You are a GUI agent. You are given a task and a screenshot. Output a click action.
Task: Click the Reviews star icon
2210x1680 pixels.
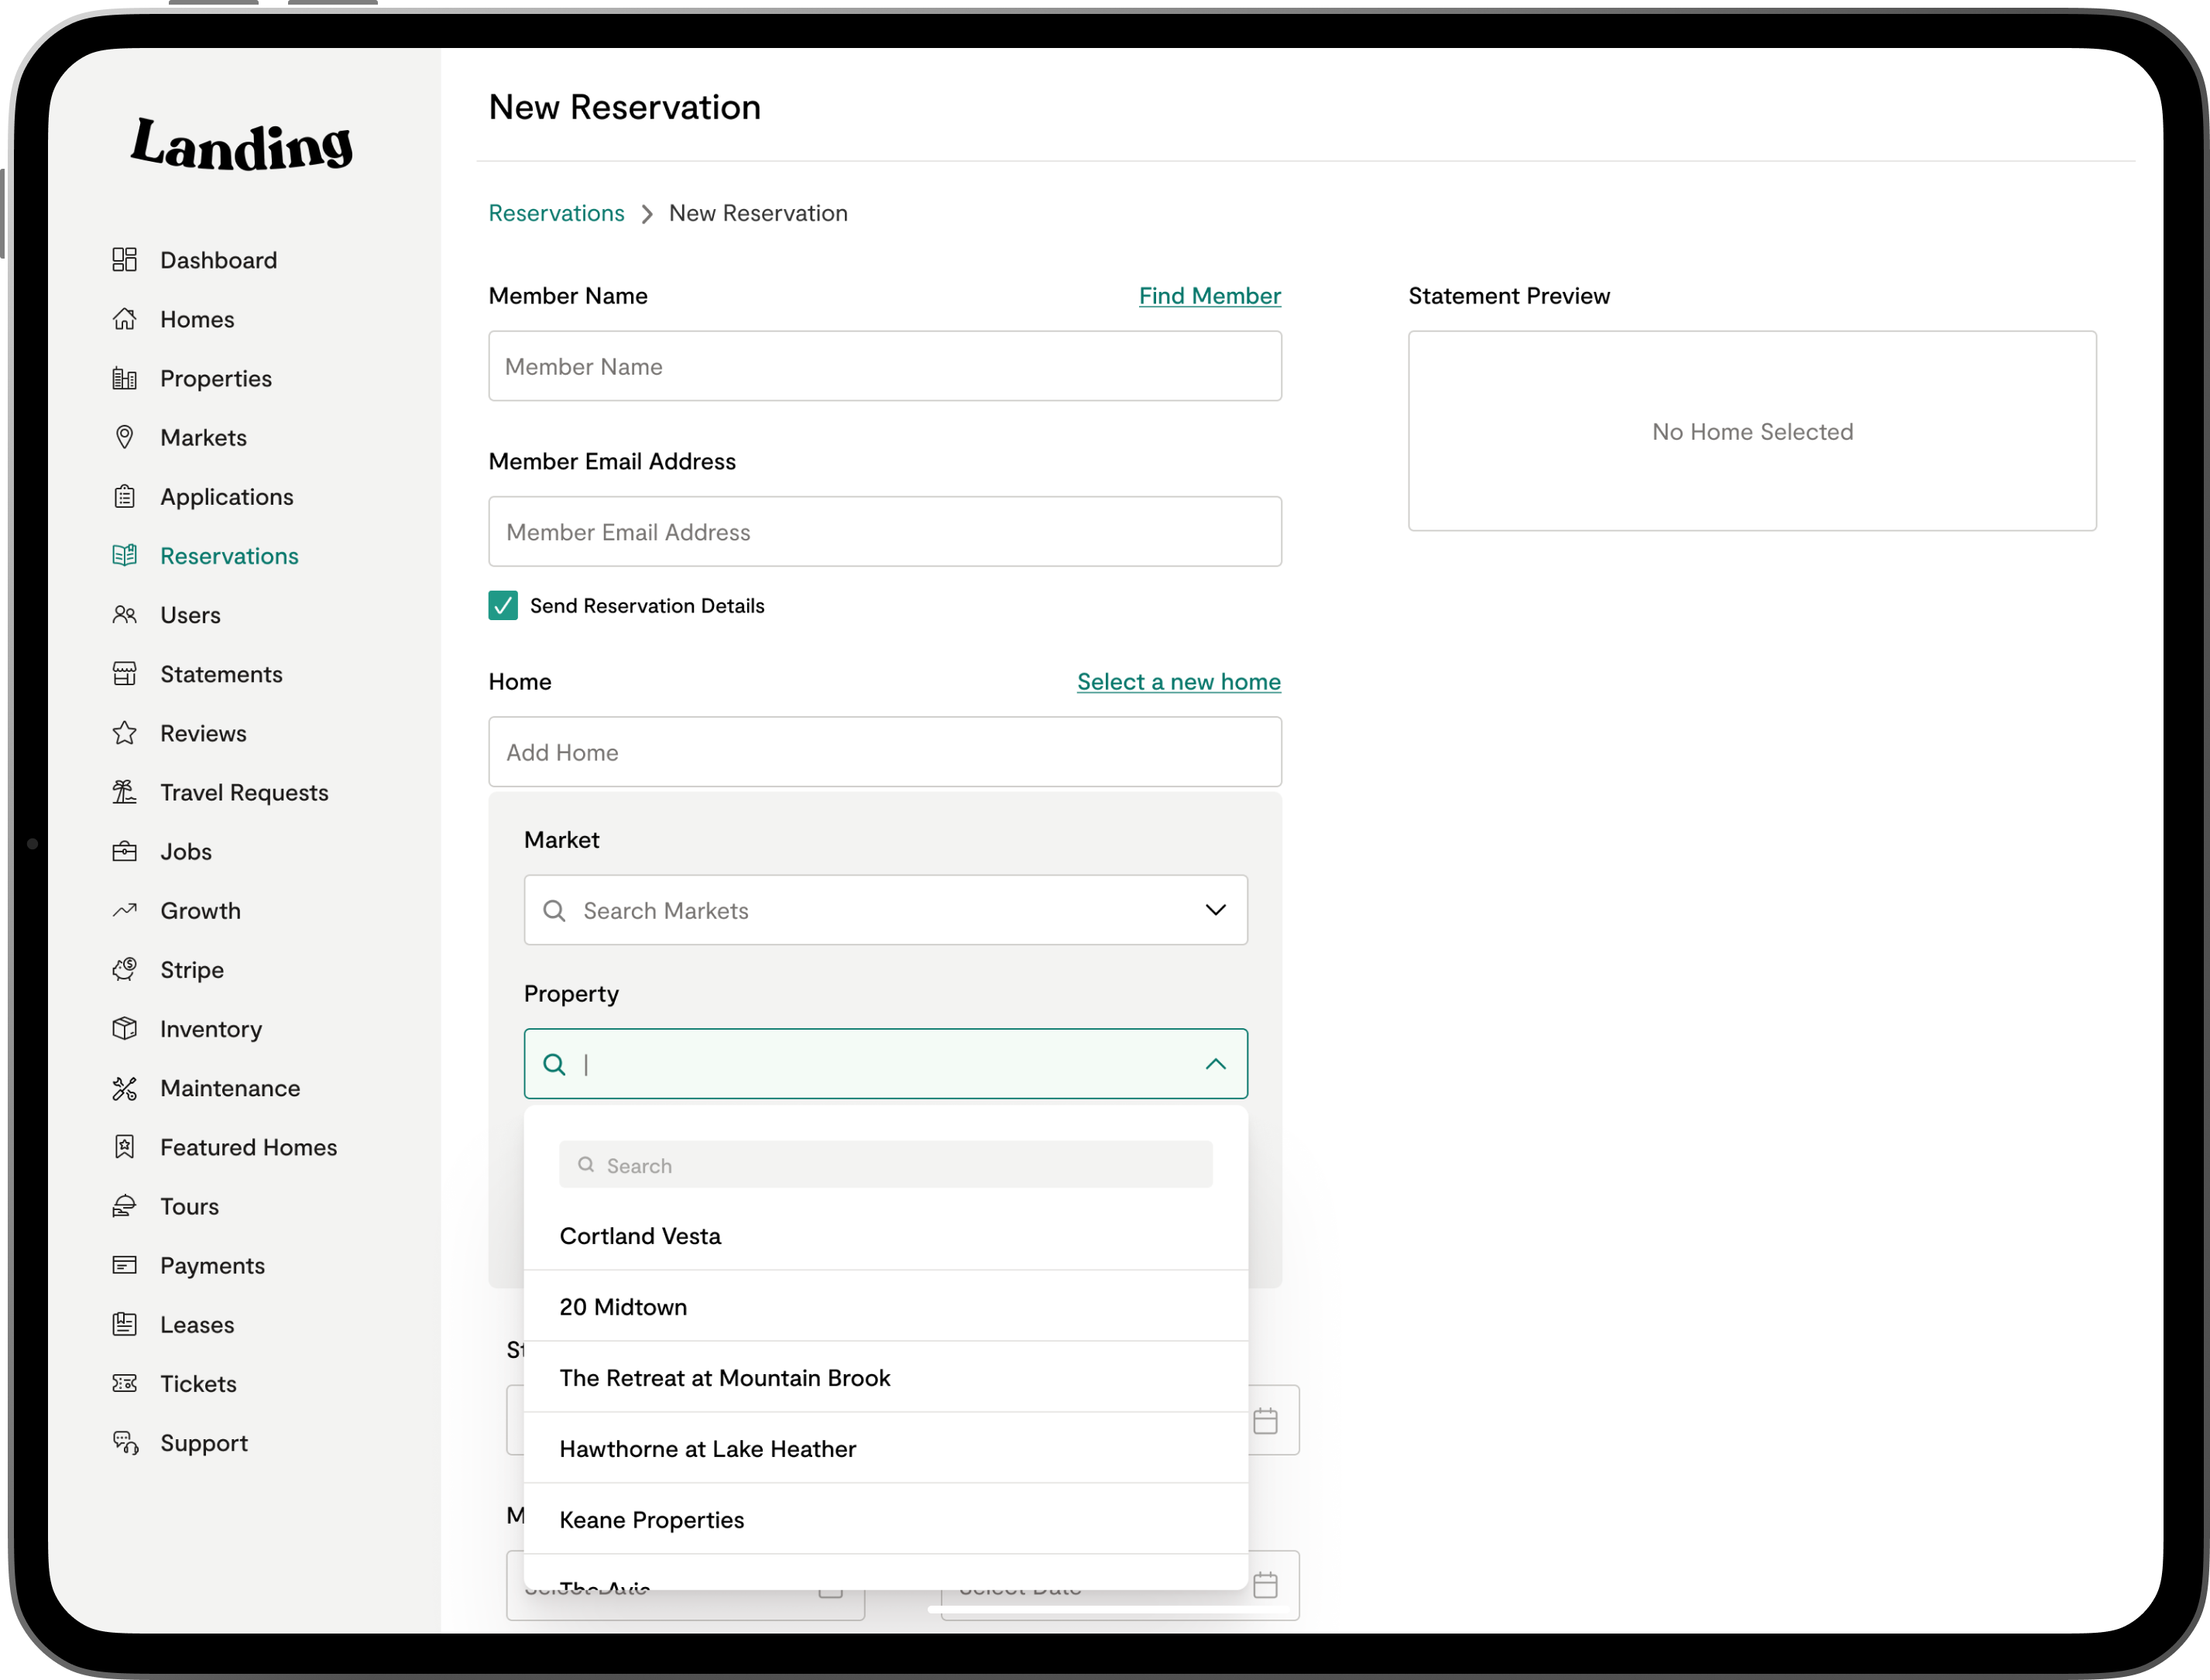(124, 733)
